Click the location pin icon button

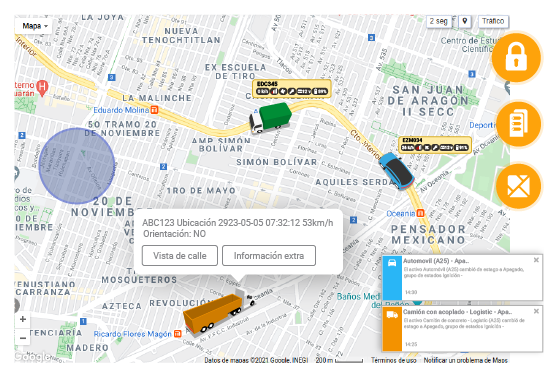click(465, 22)
